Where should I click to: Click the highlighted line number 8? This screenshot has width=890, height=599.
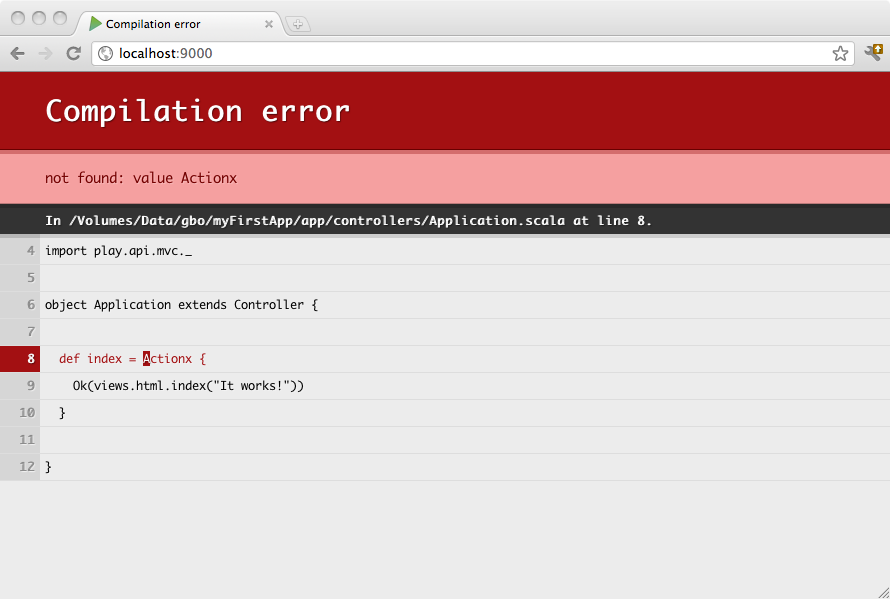pyautogui.click(x=20, y=358)
